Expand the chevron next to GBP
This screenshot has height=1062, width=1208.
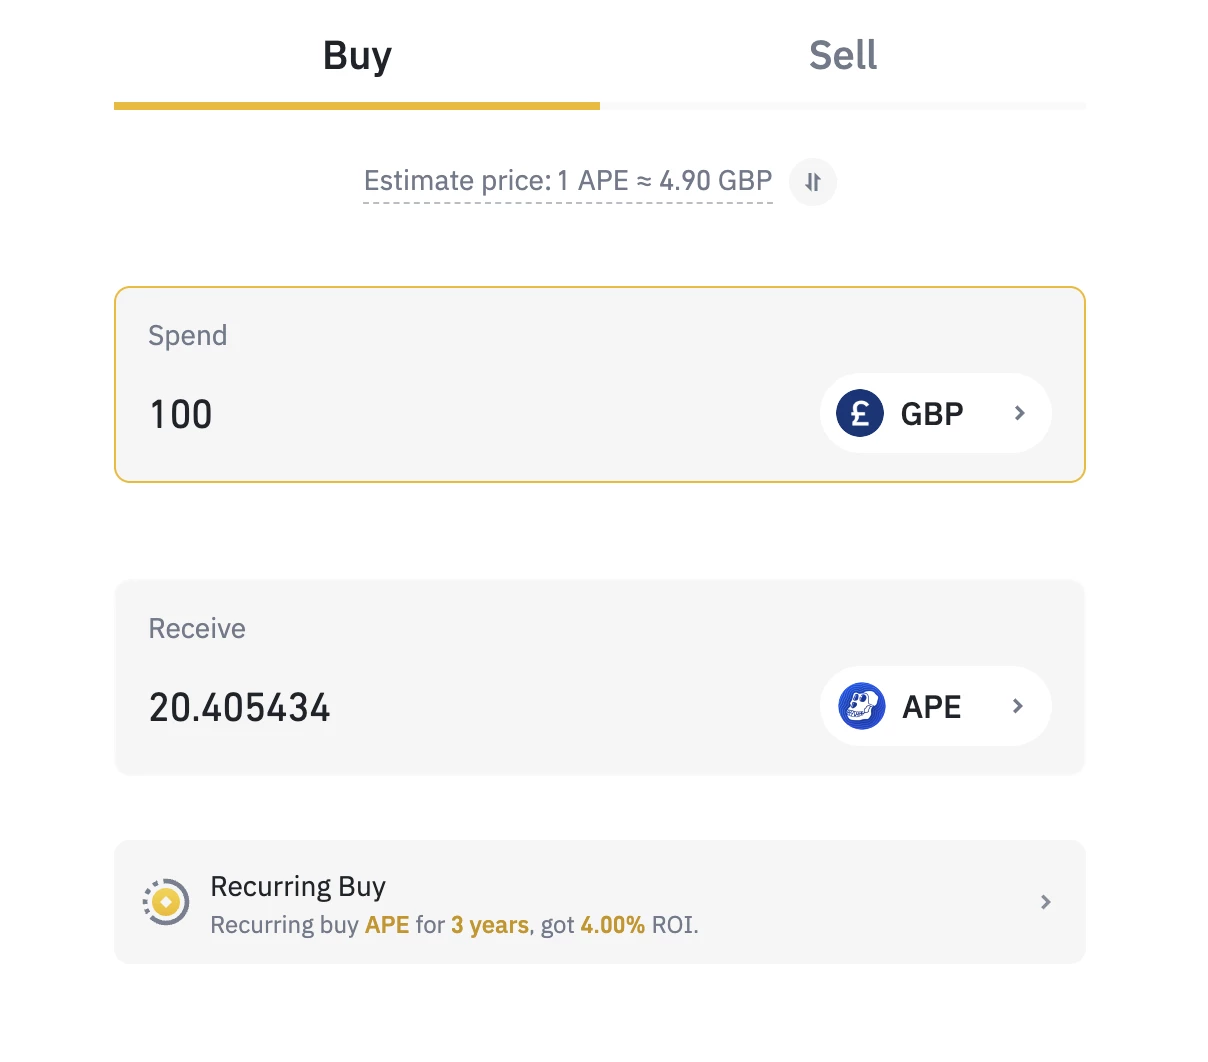point(1019,413)
